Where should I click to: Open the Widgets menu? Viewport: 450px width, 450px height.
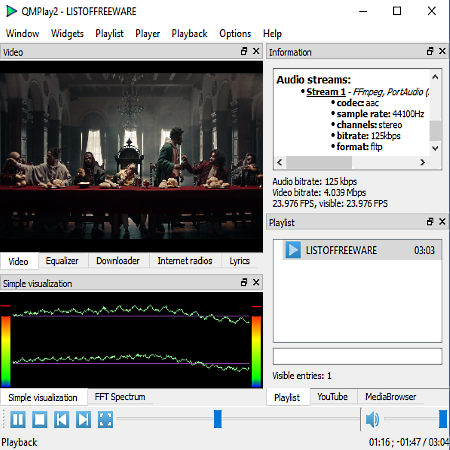point(67,34)
